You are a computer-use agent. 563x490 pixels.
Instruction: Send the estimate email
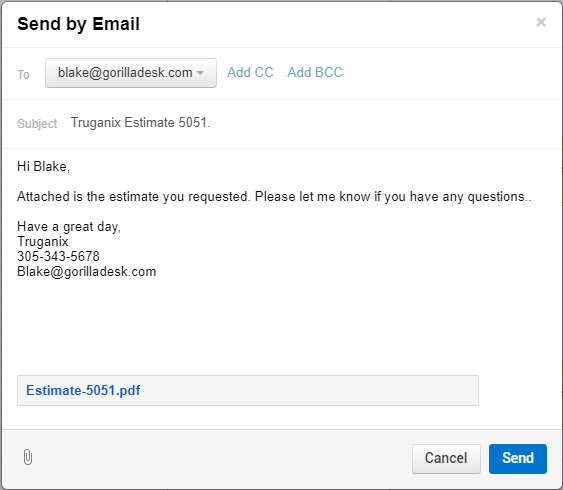pyautogui.click(x=518, y=458)
